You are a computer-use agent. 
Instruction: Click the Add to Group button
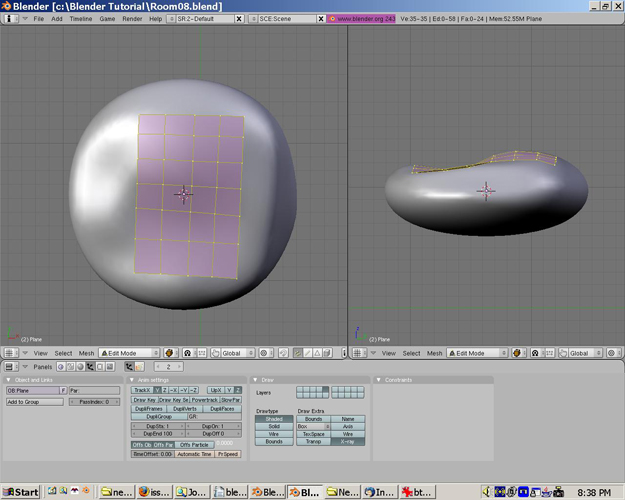point(34,402)
